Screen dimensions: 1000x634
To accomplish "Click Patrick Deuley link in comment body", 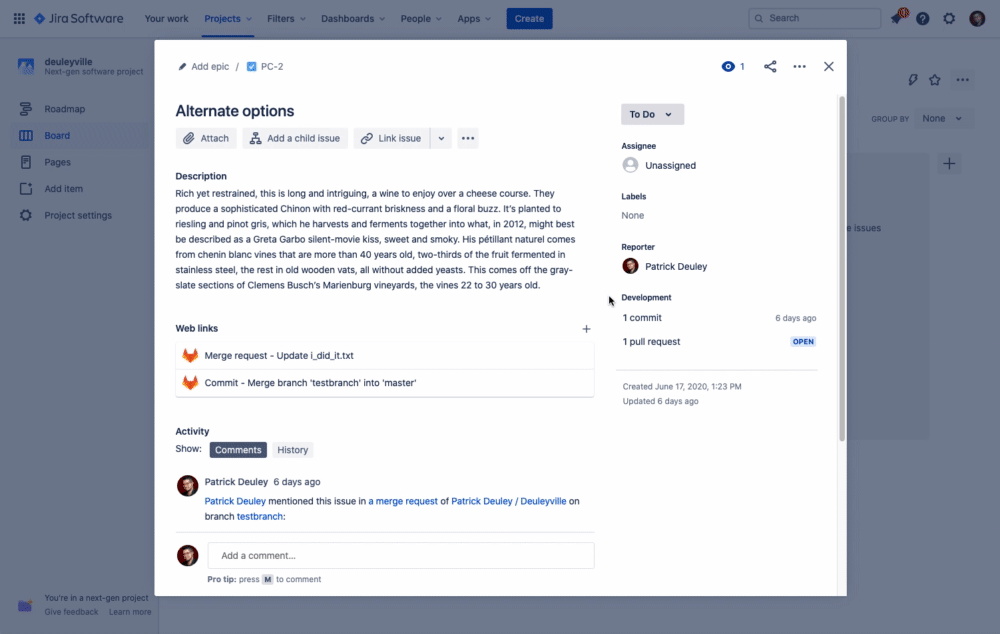I will coord(235,501).
